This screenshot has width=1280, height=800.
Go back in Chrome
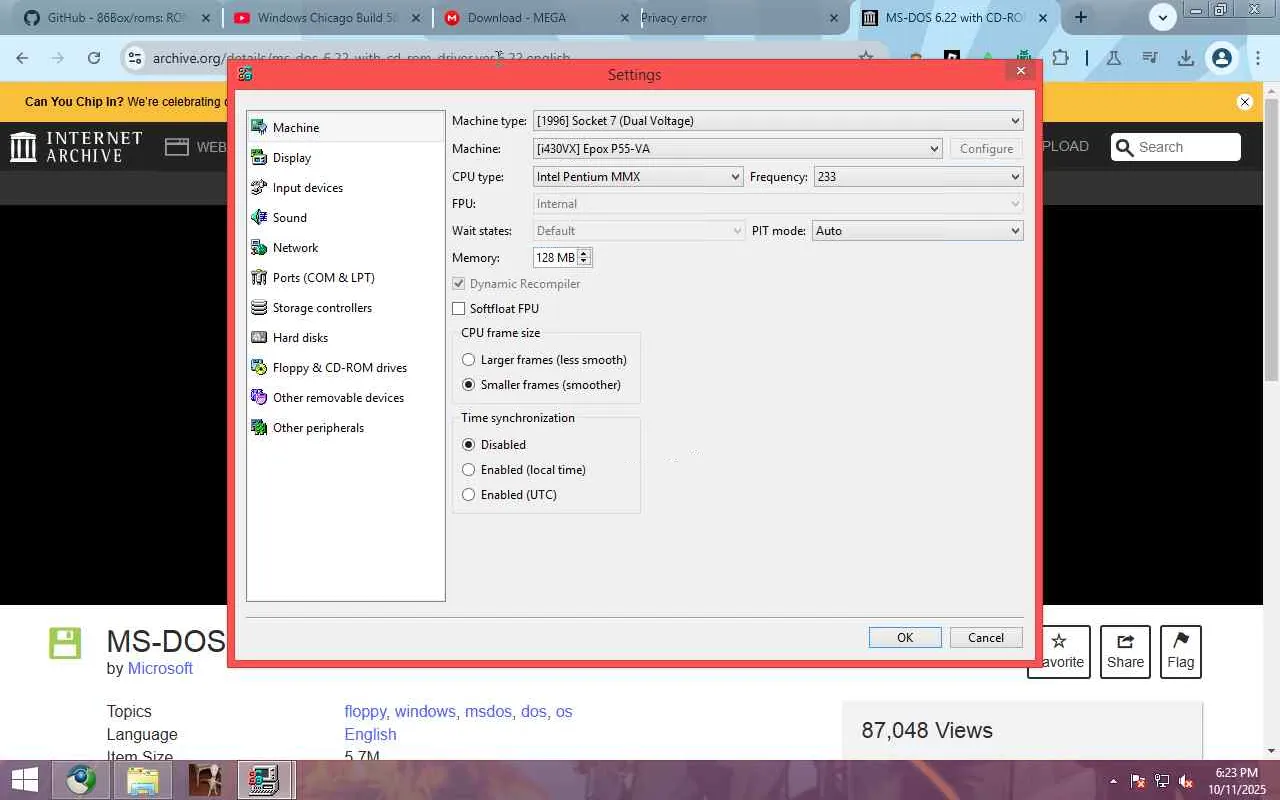point(22,58)
